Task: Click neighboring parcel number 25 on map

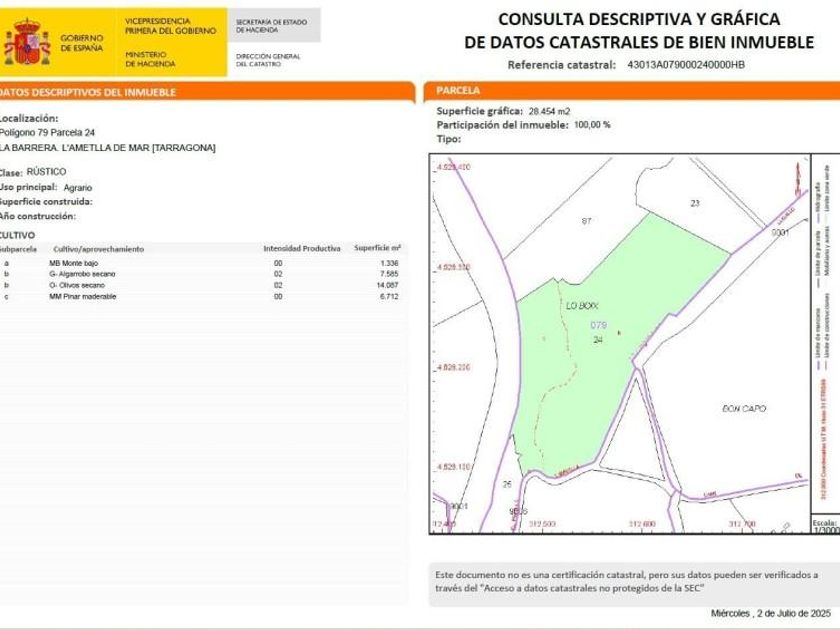Action: click(x=507, y=484)
